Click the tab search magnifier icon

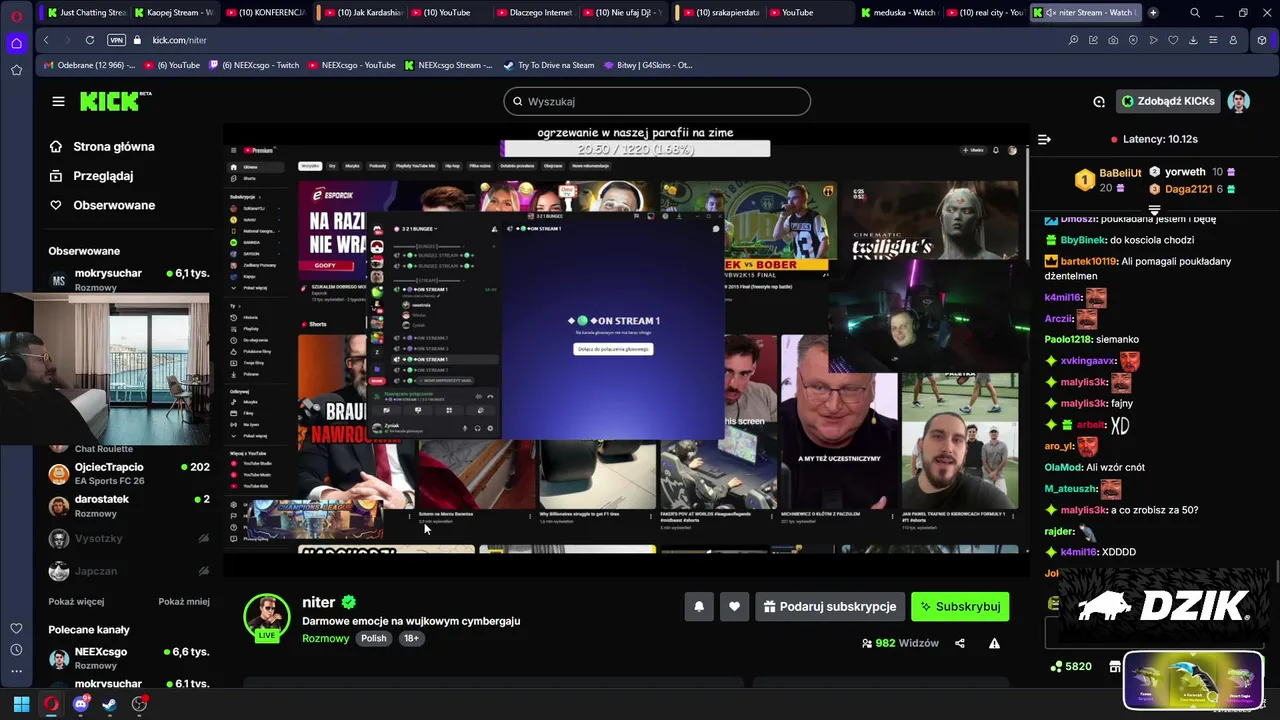click(x=1195, y=12)
